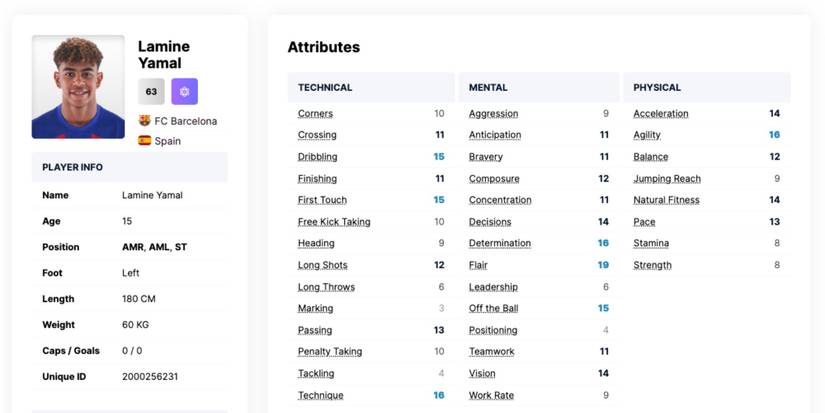Click the Agility attribute link
Image resolution: width=825 pixels, height=413 pixels.
(x=646, y=135)
